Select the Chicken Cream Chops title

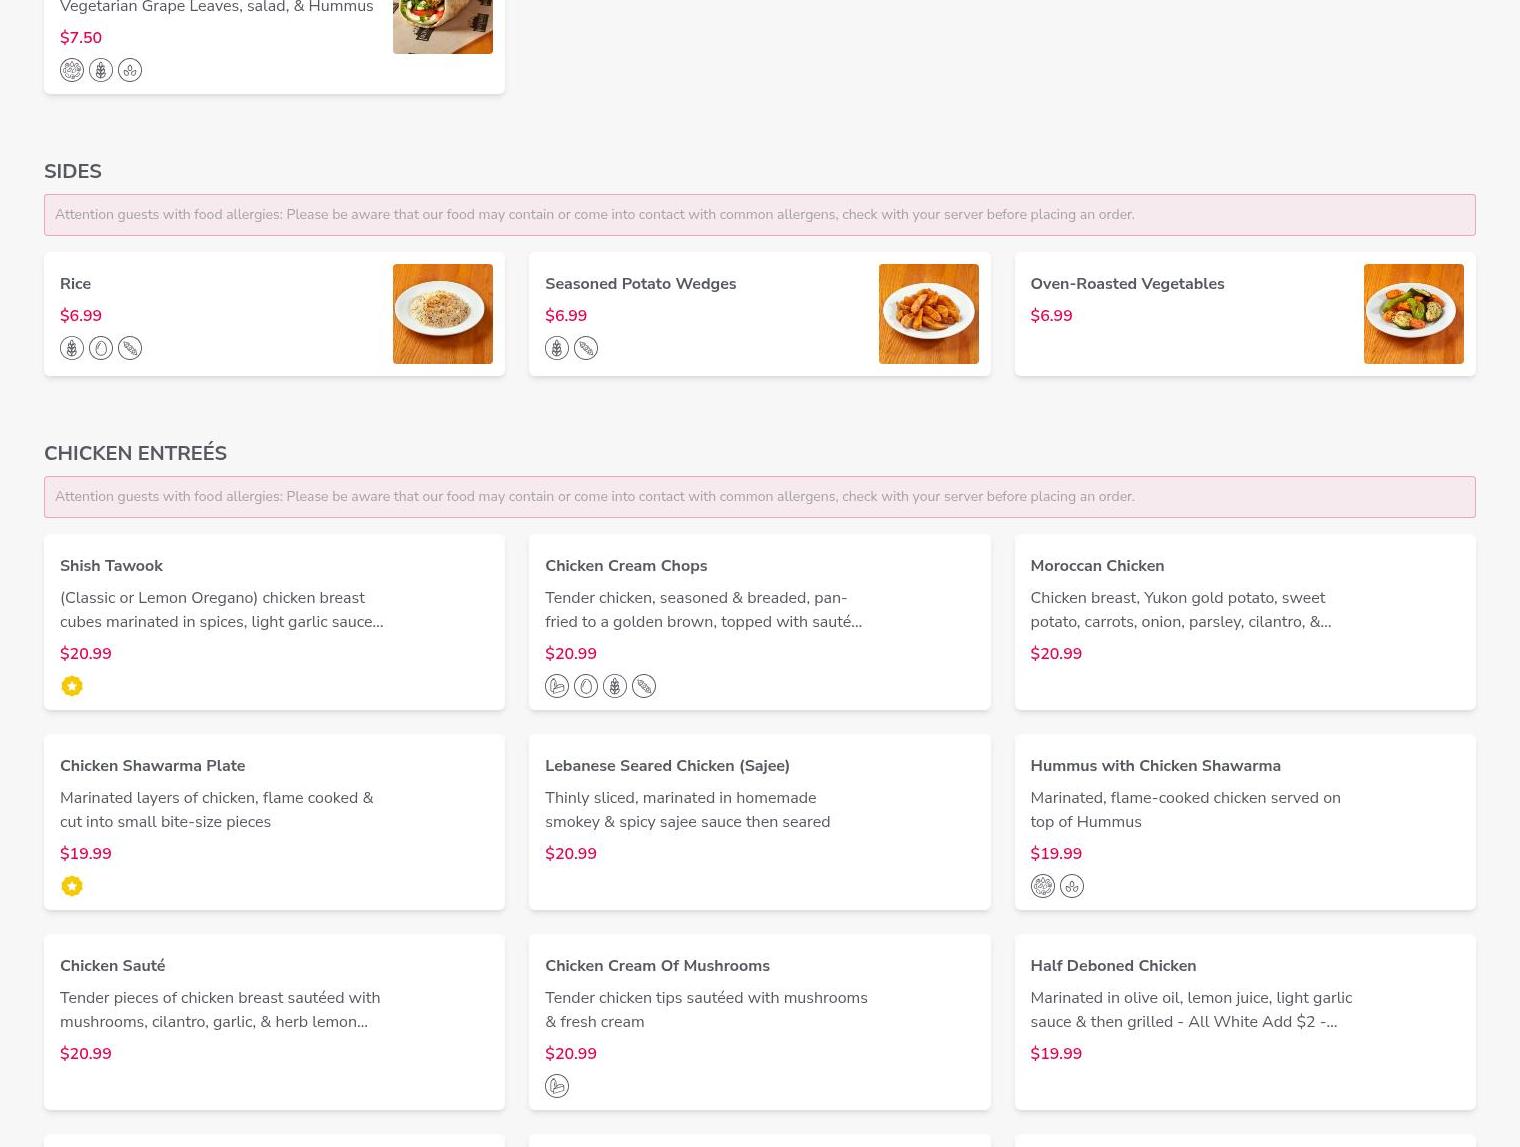626,566
